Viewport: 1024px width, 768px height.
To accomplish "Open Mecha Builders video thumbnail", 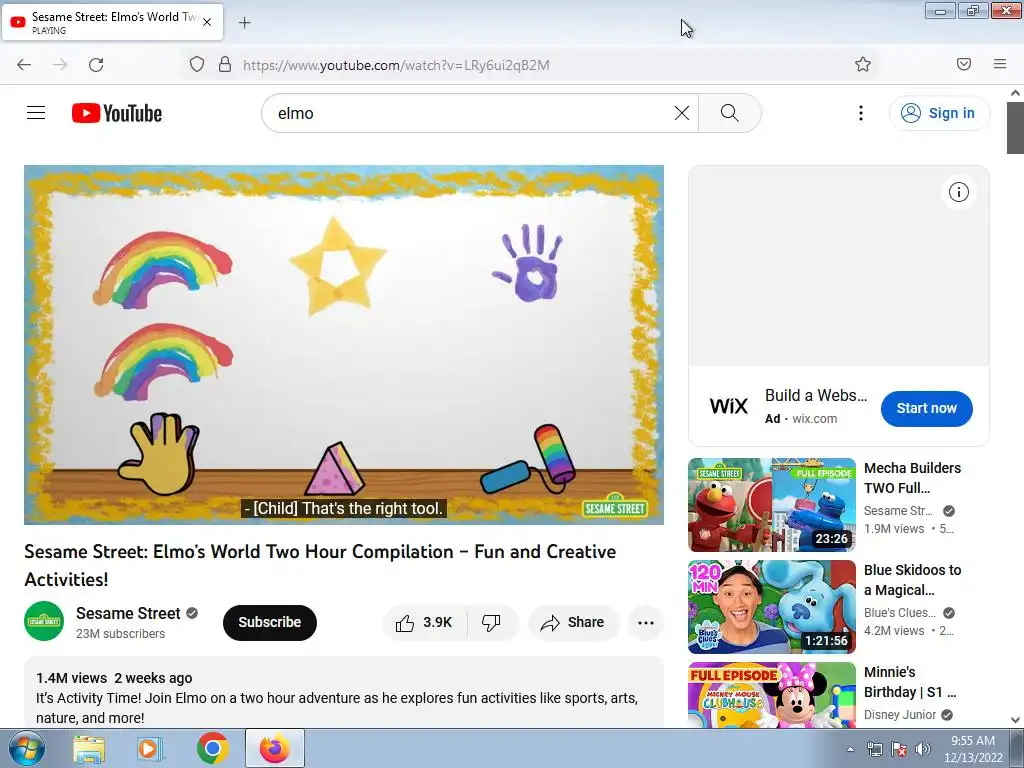I will tap(771, 505).
